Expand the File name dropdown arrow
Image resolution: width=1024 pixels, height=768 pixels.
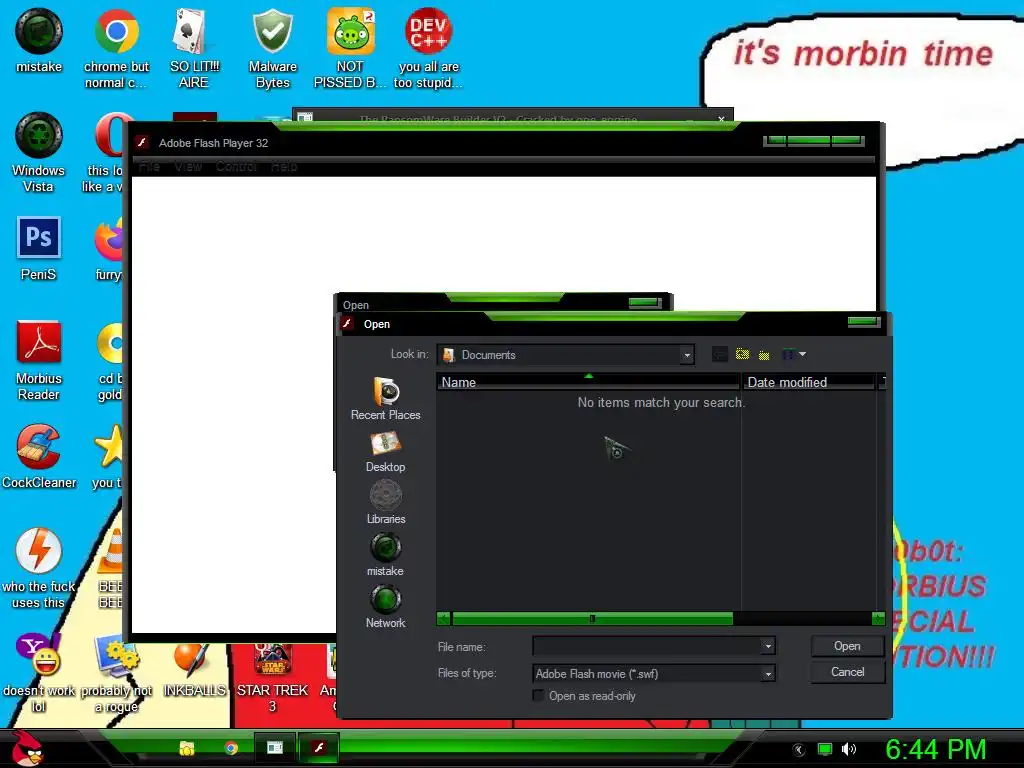click(768, 647)
